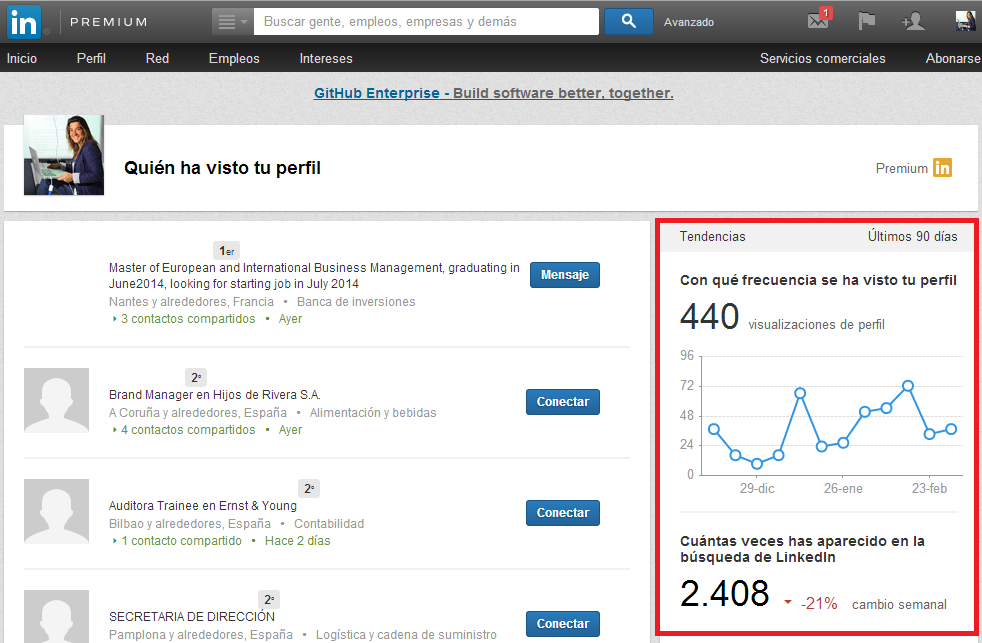Click the search input field
982x643 pixels.
tap(425, 20)
